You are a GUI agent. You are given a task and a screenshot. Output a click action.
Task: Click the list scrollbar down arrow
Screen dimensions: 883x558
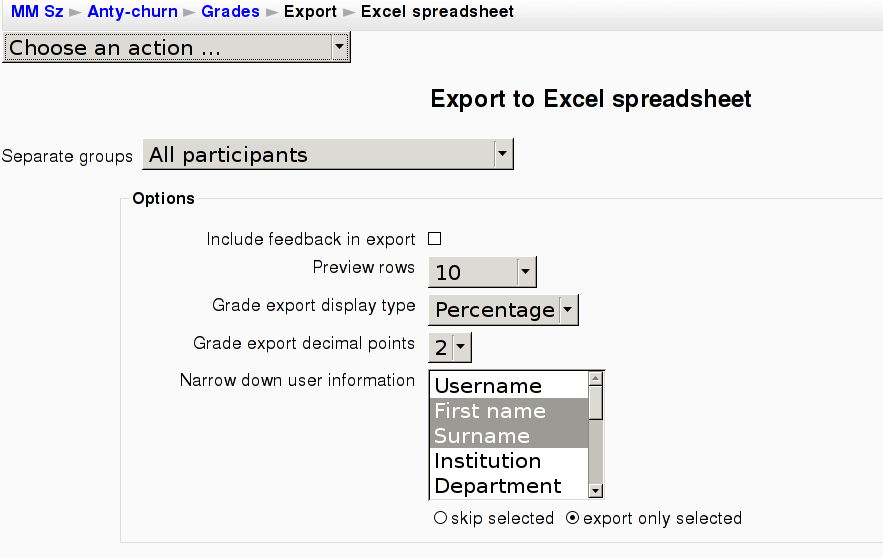595,491
